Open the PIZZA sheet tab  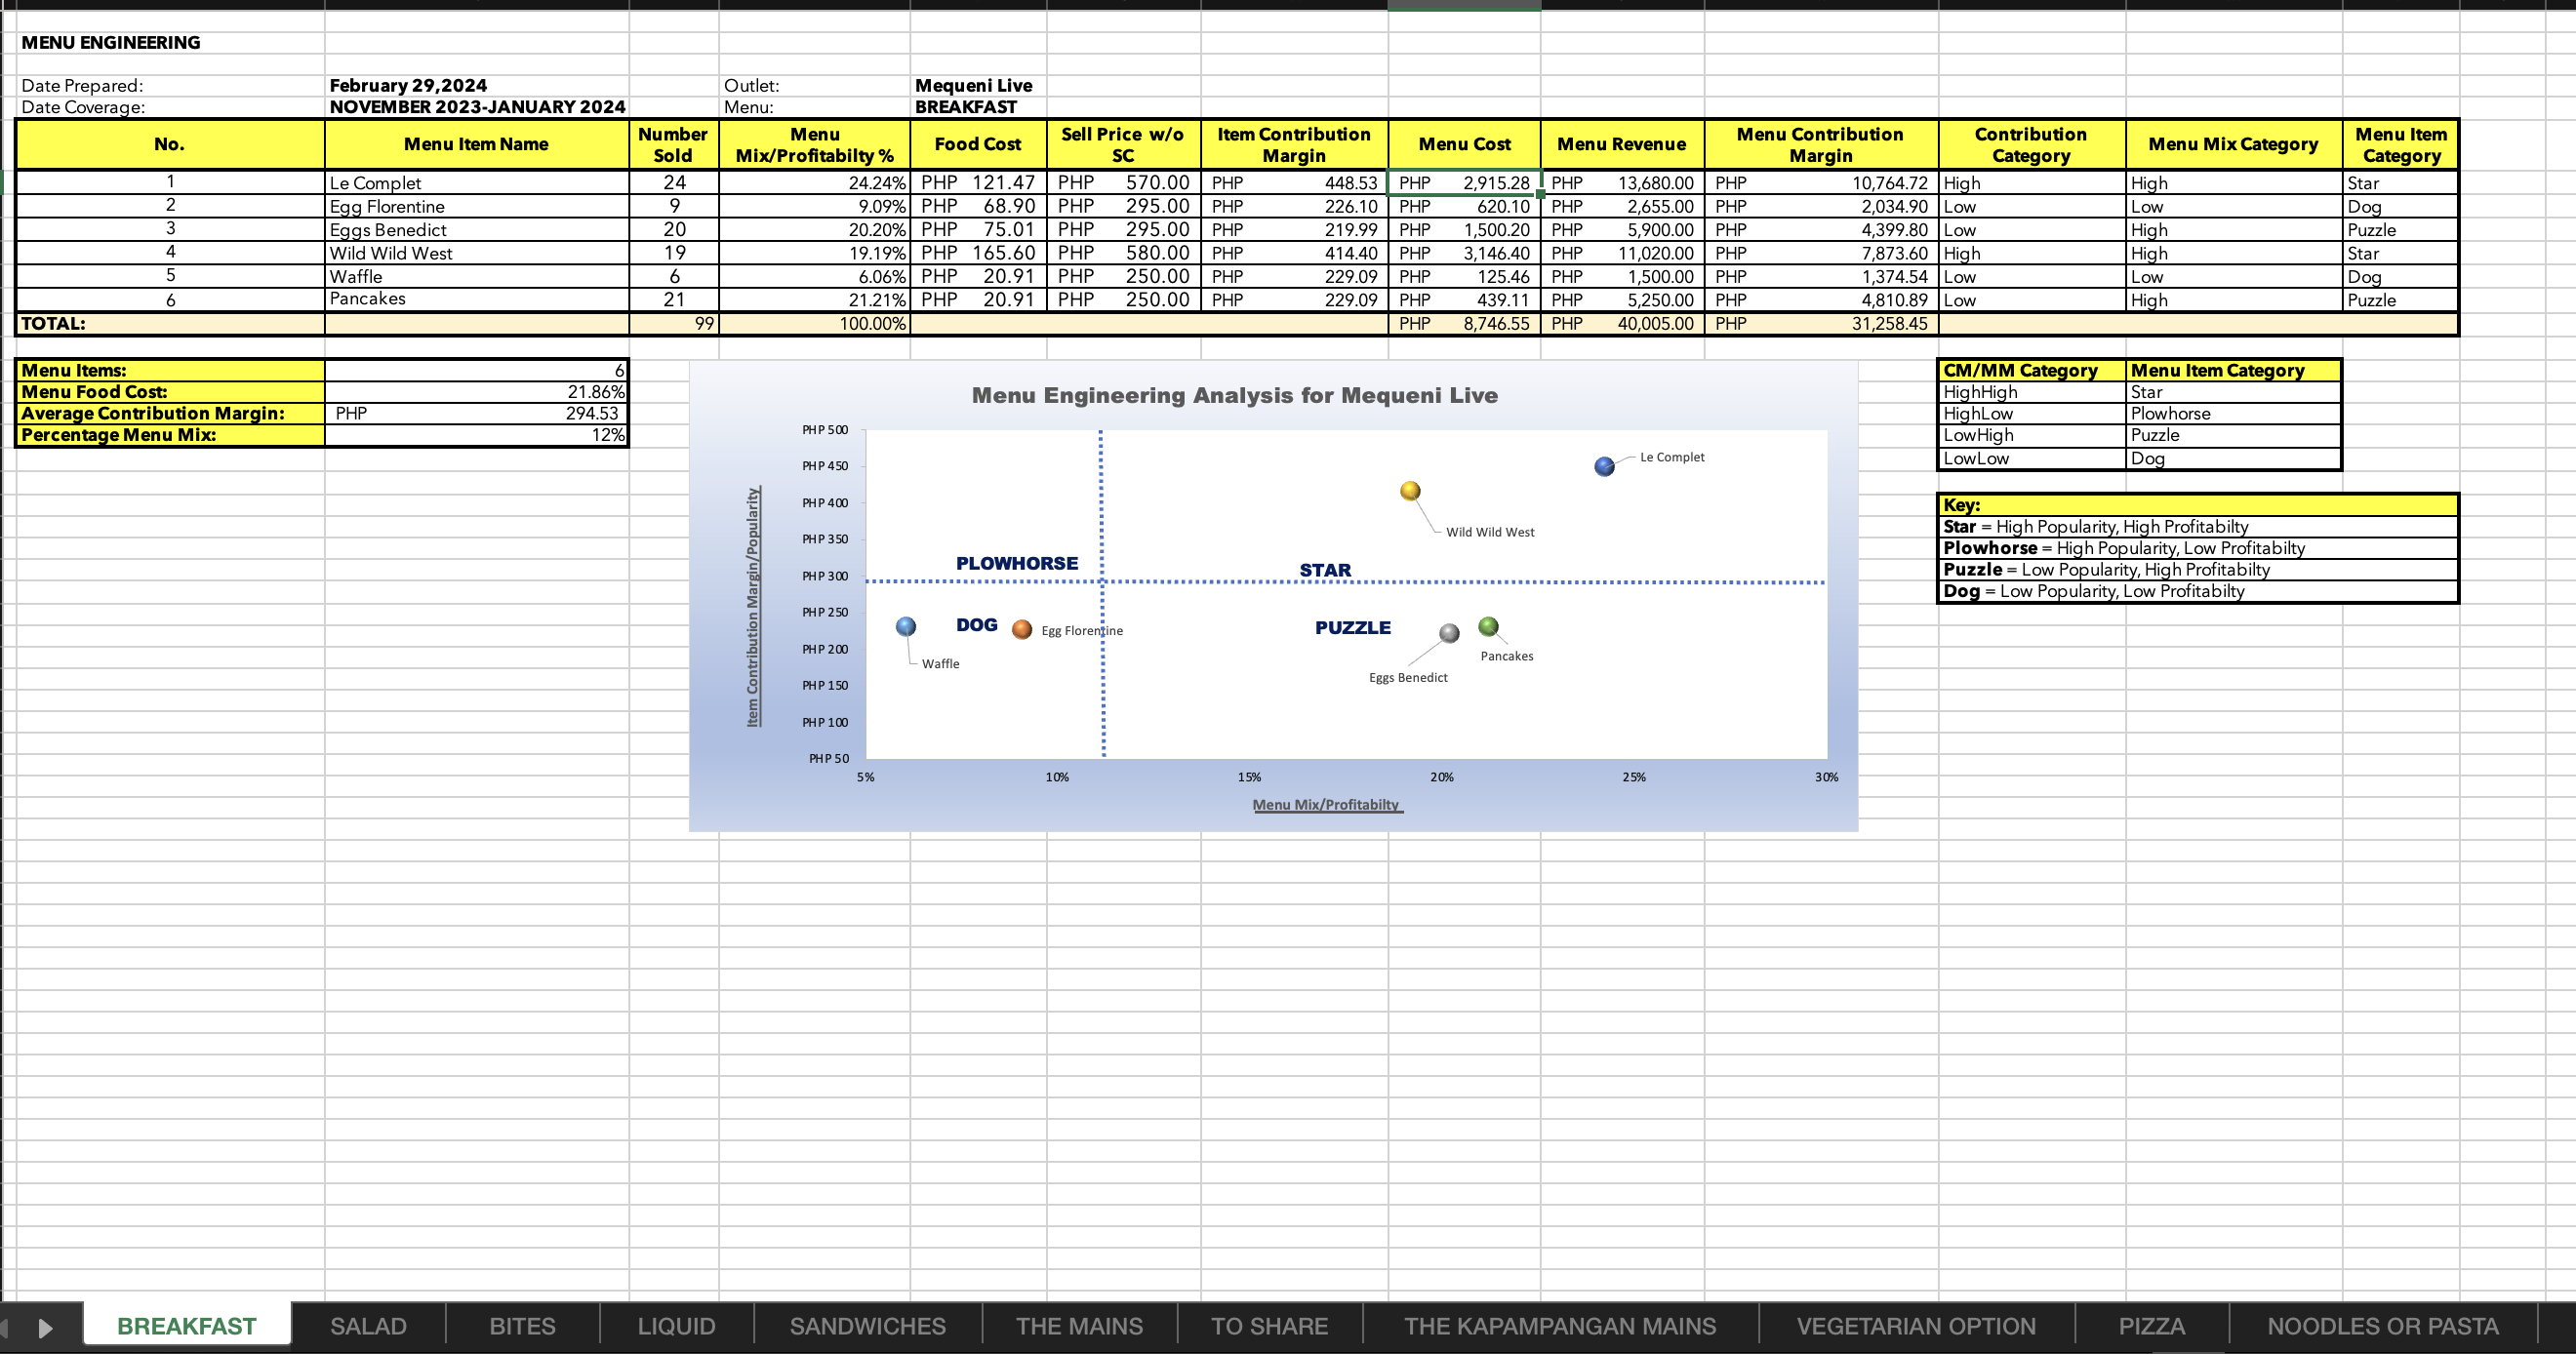tap(2151, 1326)
